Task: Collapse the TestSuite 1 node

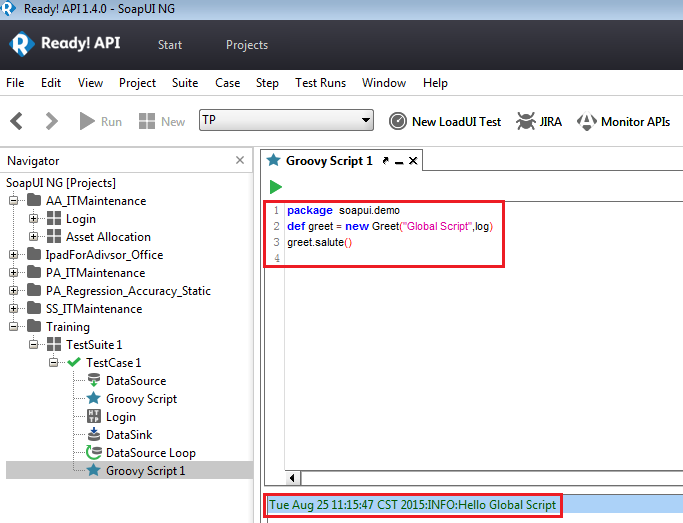Action: (x=34, y=344)
